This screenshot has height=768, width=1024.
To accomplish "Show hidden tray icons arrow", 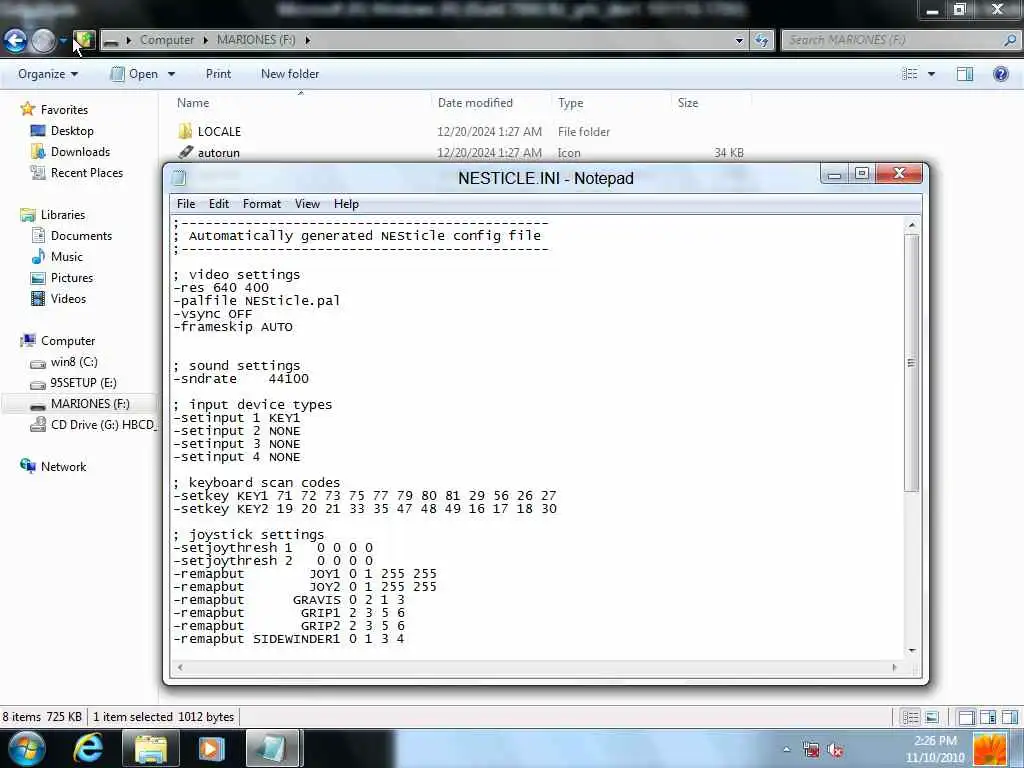I will pos(787,749).
